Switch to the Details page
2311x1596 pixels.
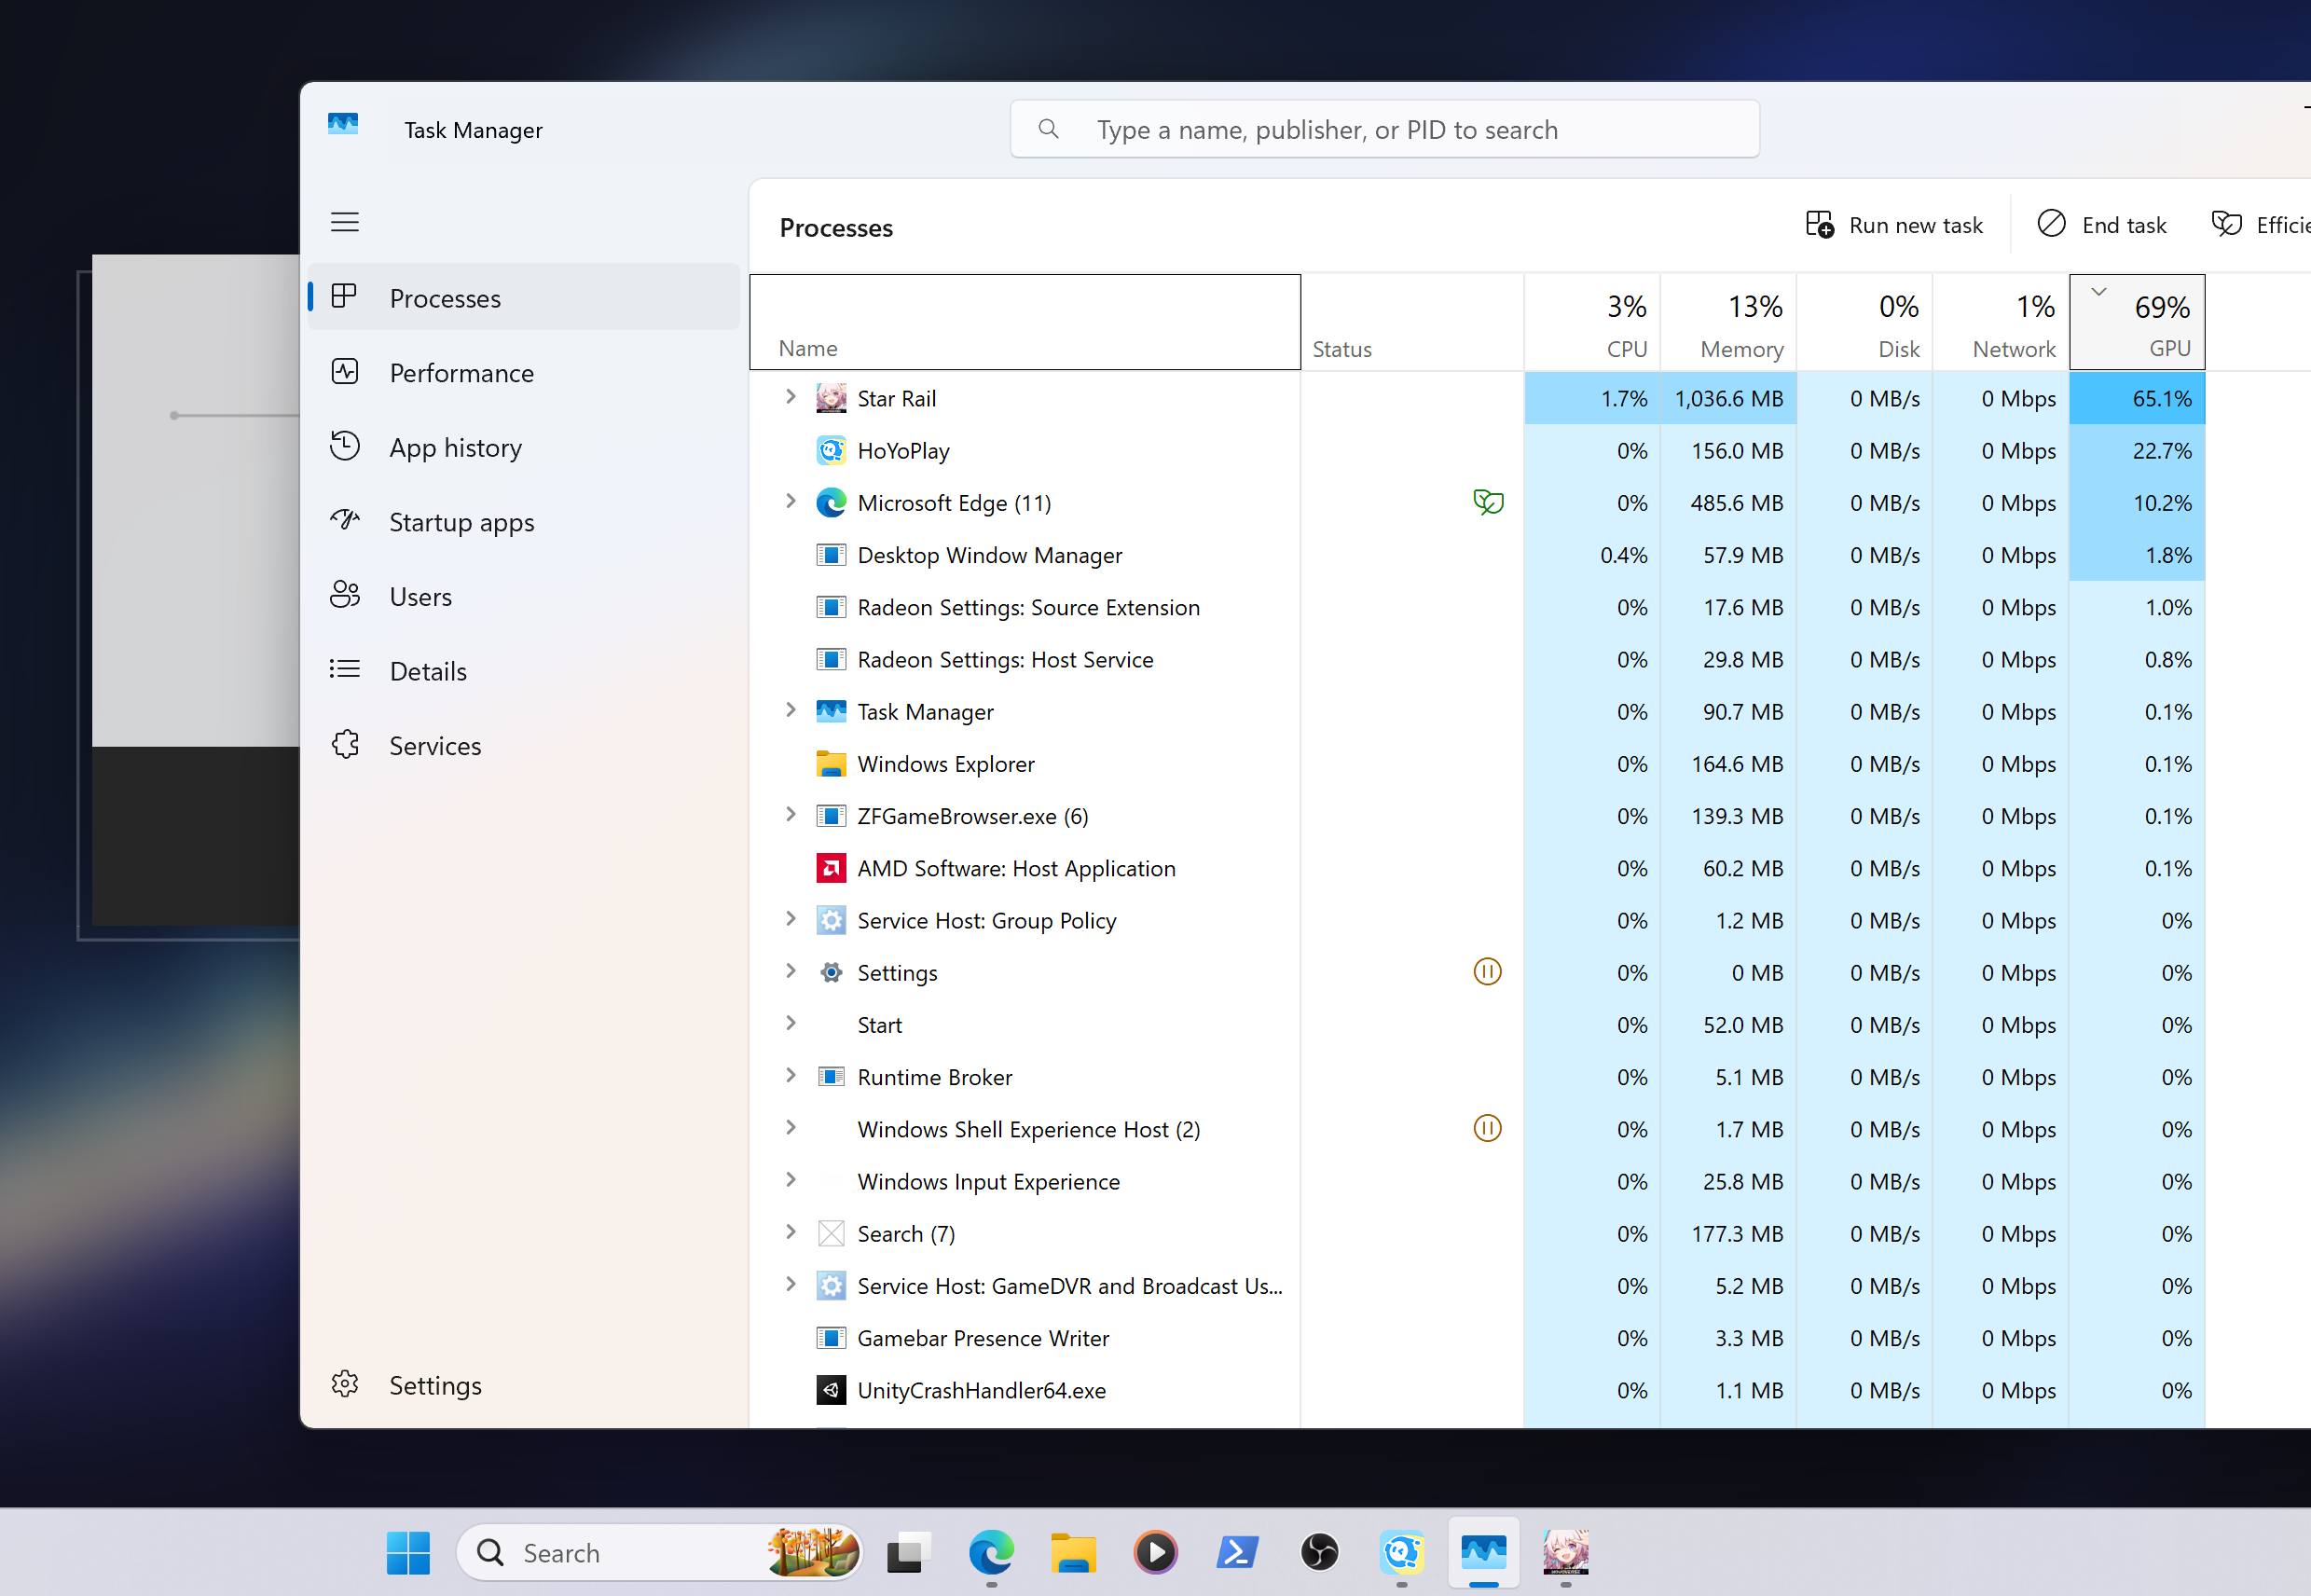pyautogui.click(x=428, y=671)
